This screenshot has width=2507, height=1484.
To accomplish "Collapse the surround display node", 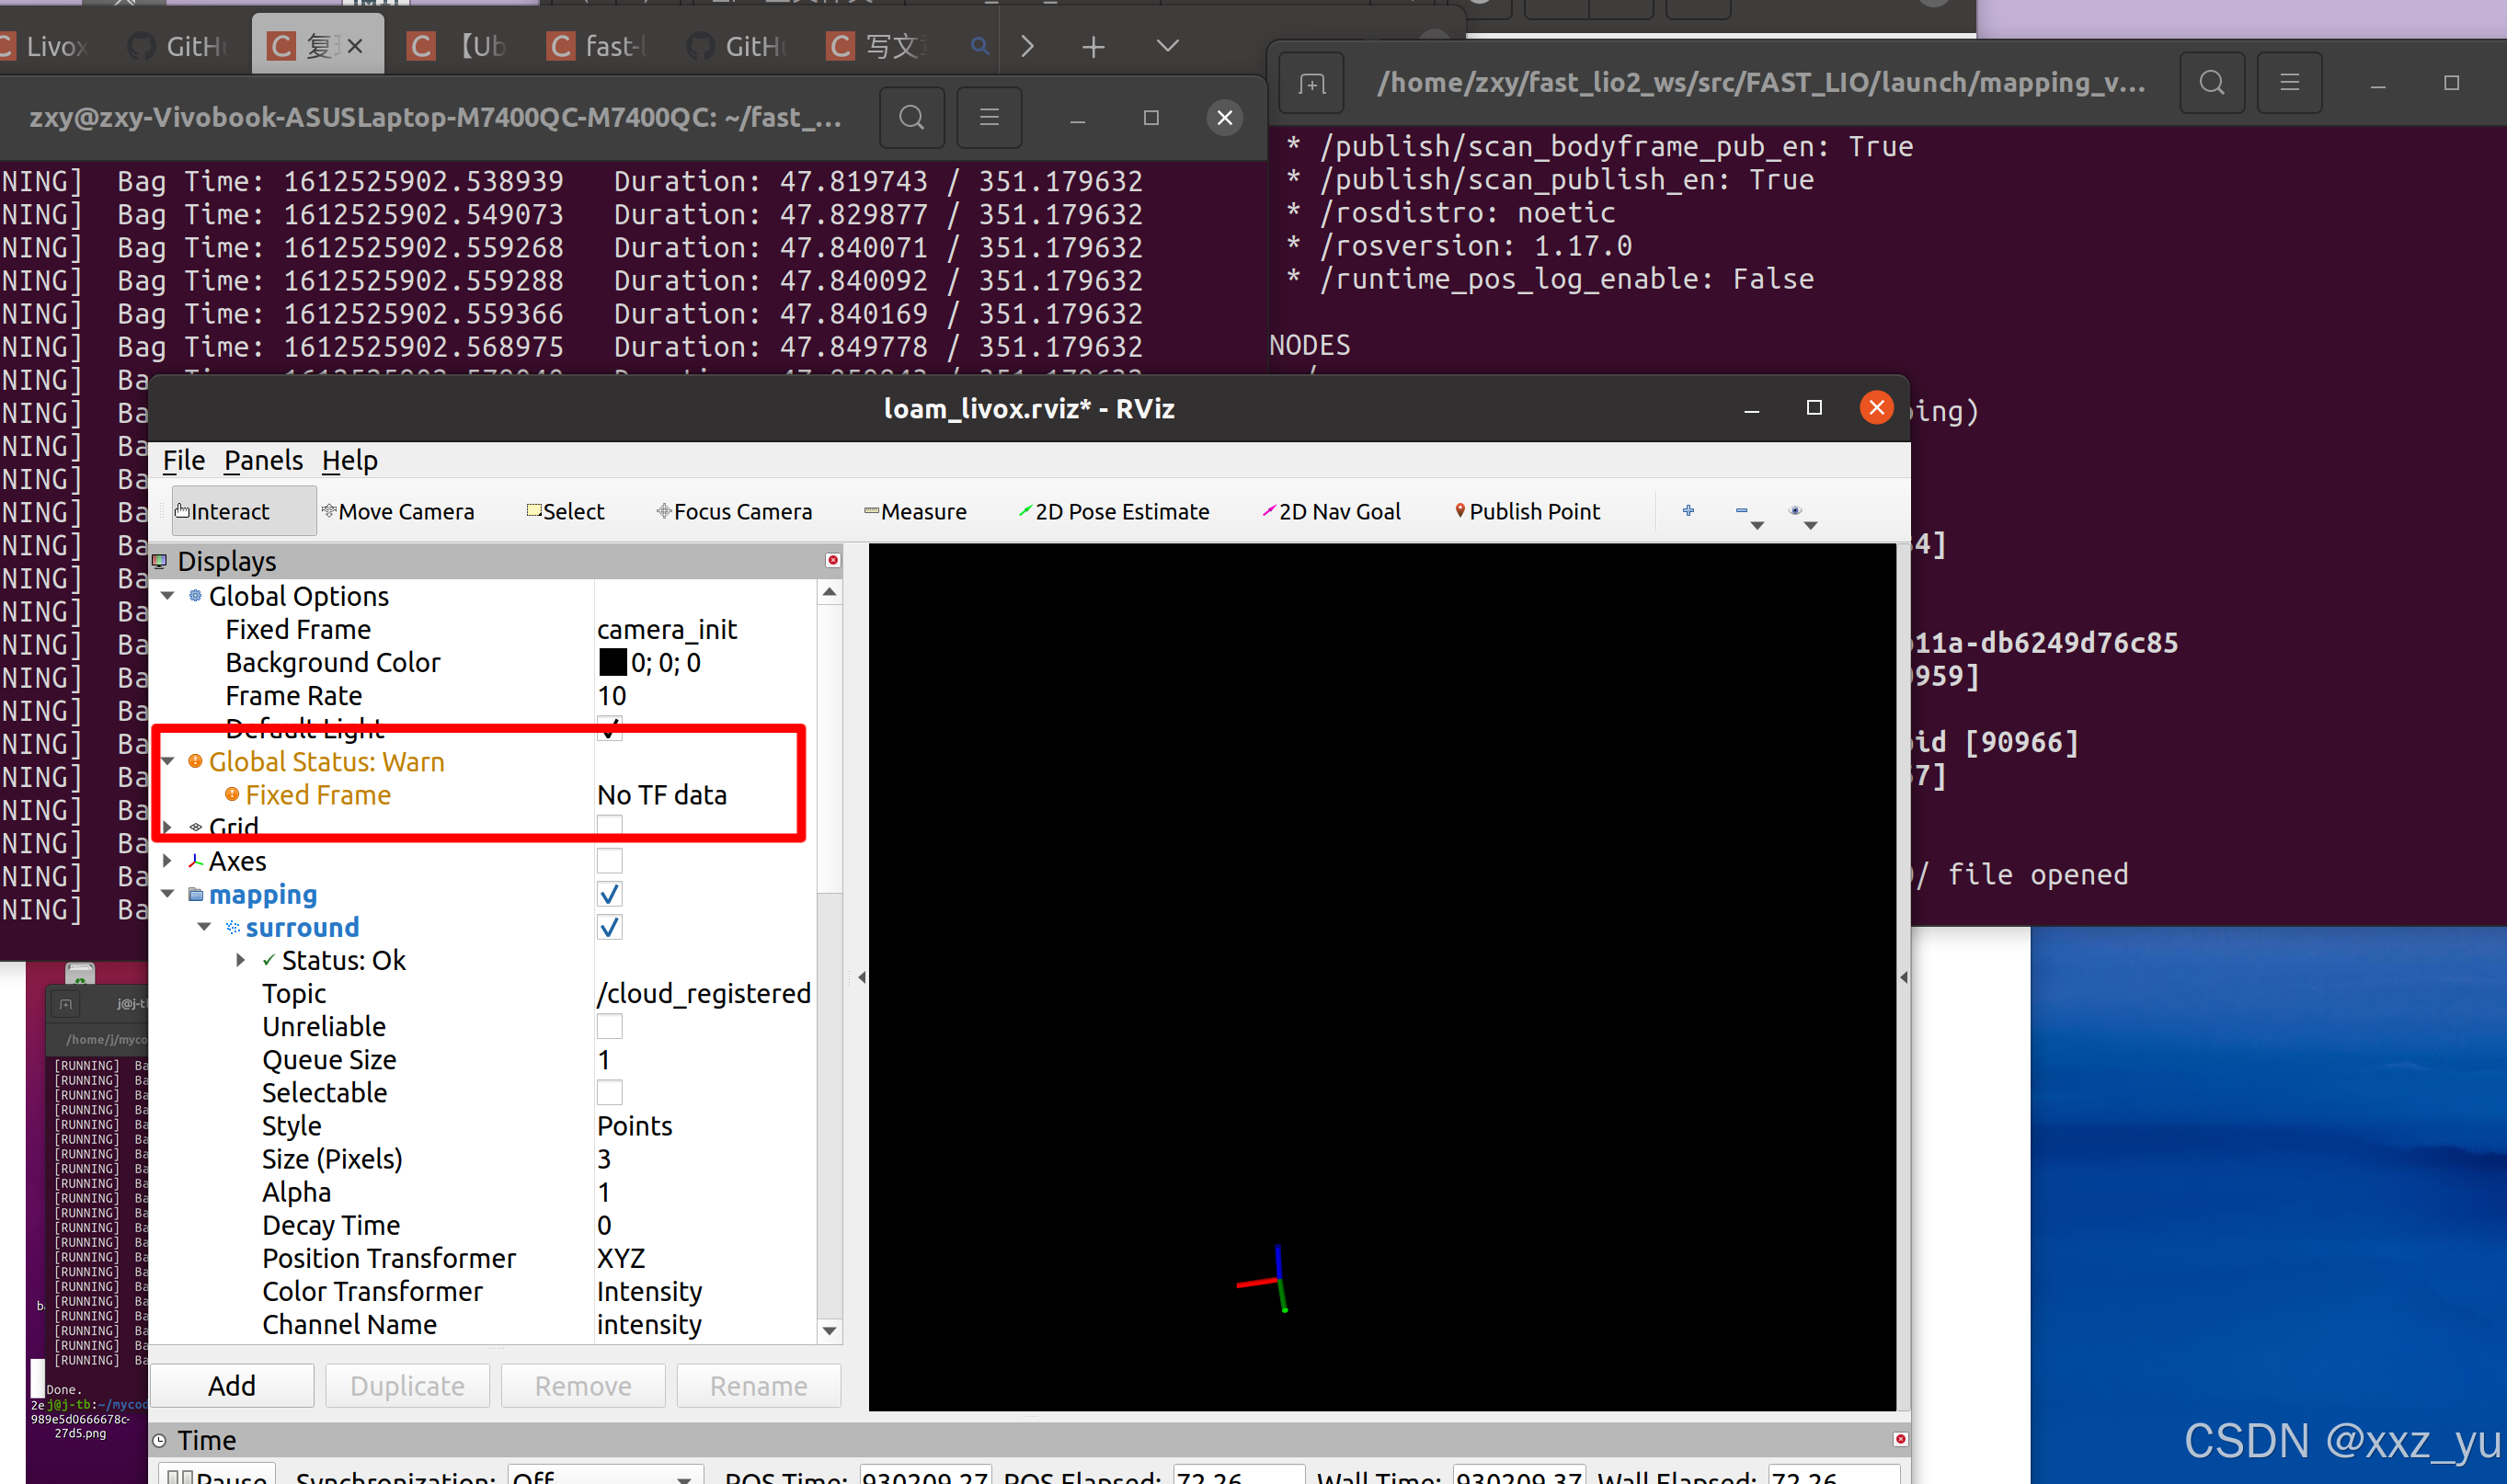I will (205, 927).
